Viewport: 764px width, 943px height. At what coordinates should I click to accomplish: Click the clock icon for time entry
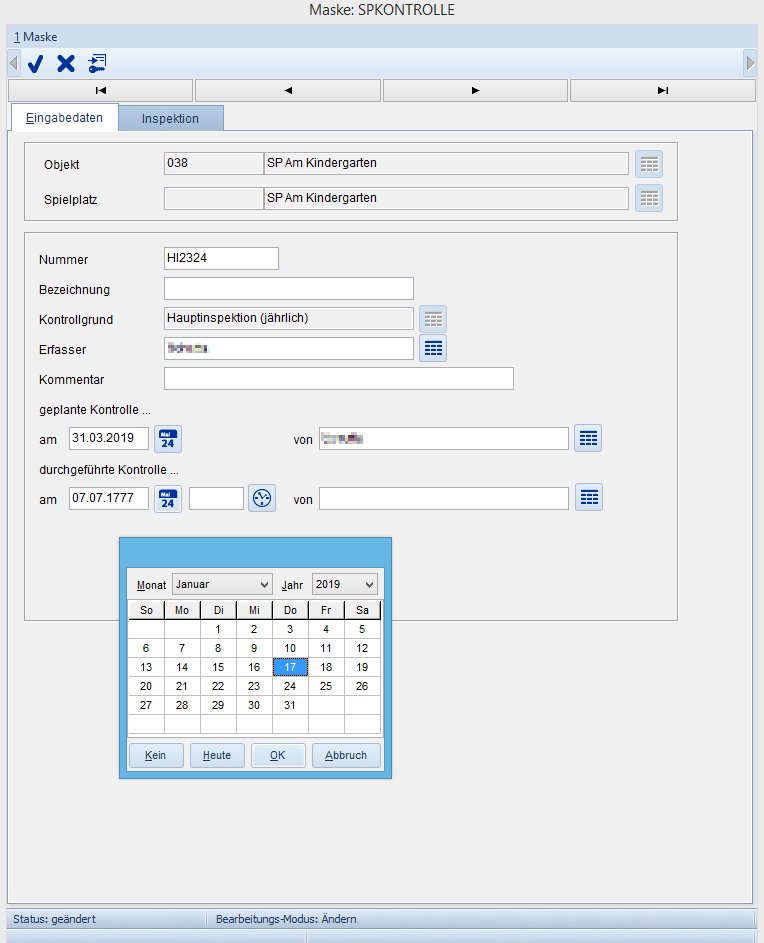[262, 498]
